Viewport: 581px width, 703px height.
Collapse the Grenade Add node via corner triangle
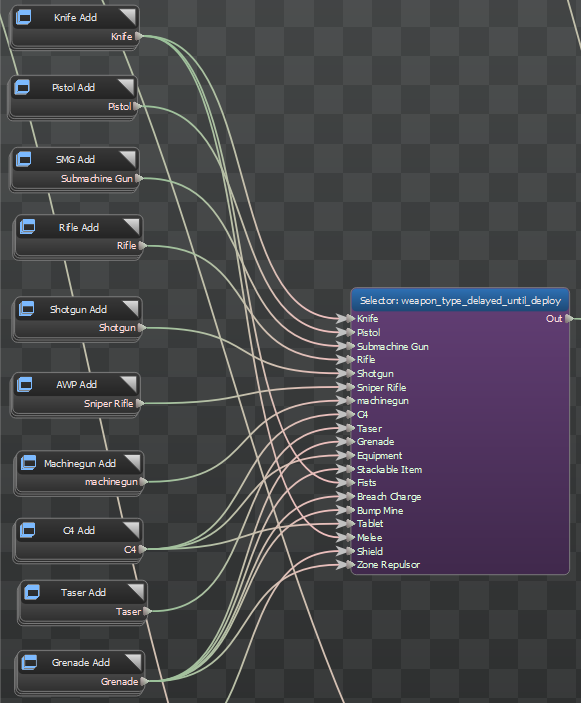click(x=133, y=661)
